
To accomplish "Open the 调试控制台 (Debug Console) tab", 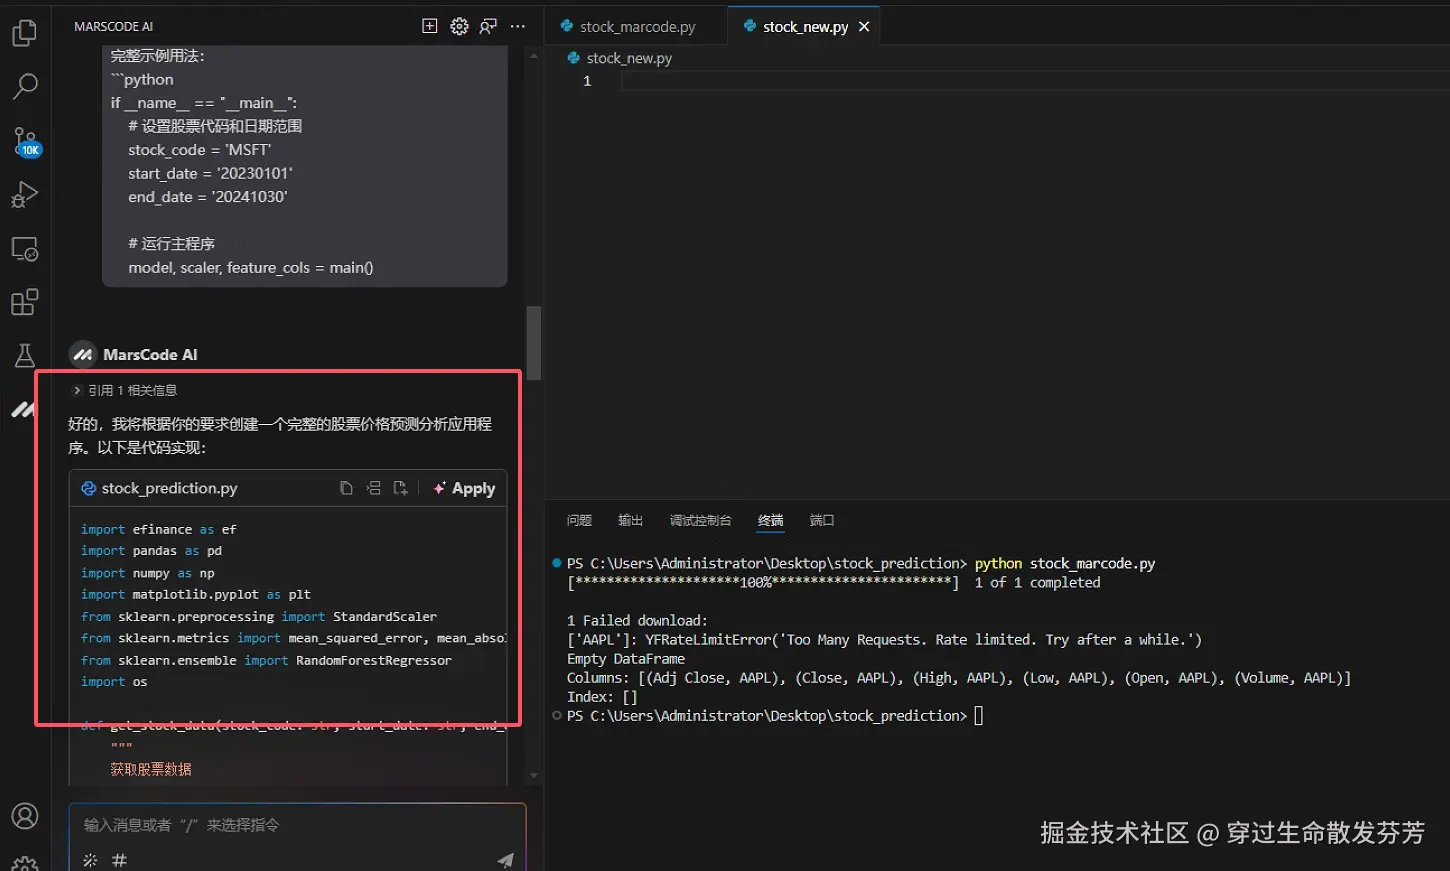I will (x=700, y=520).
